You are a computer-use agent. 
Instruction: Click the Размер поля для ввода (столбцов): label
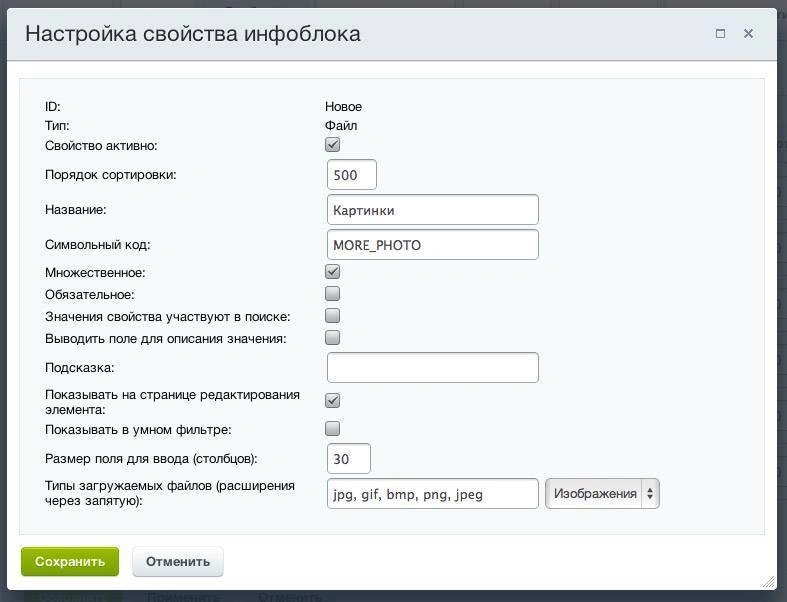coord(151,458)
